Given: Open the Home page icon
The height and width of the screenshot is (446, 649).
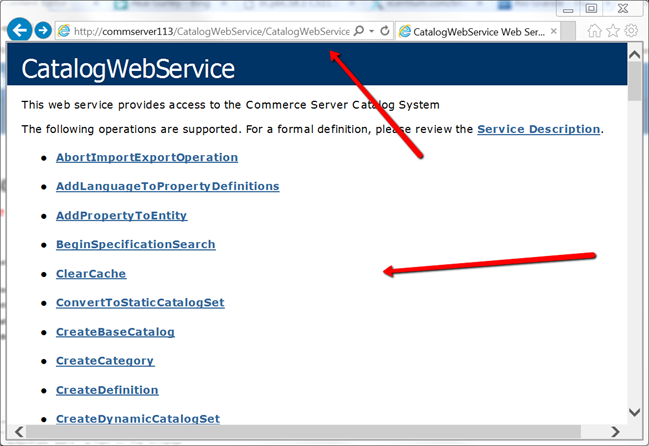Looking at the screenshot, I should coord(594,31).
